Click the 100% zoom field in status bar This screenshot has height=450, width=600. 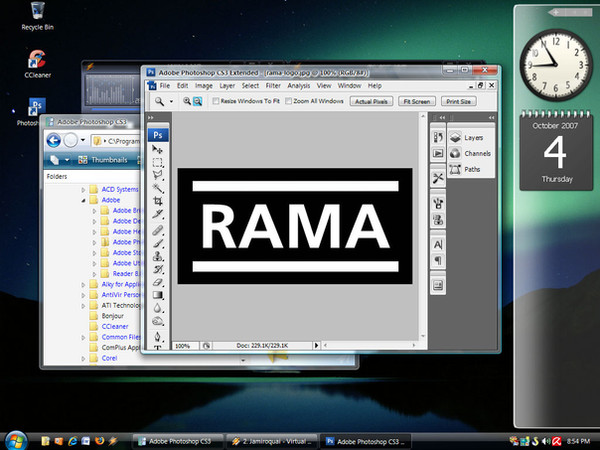click(x=184, y=346)
